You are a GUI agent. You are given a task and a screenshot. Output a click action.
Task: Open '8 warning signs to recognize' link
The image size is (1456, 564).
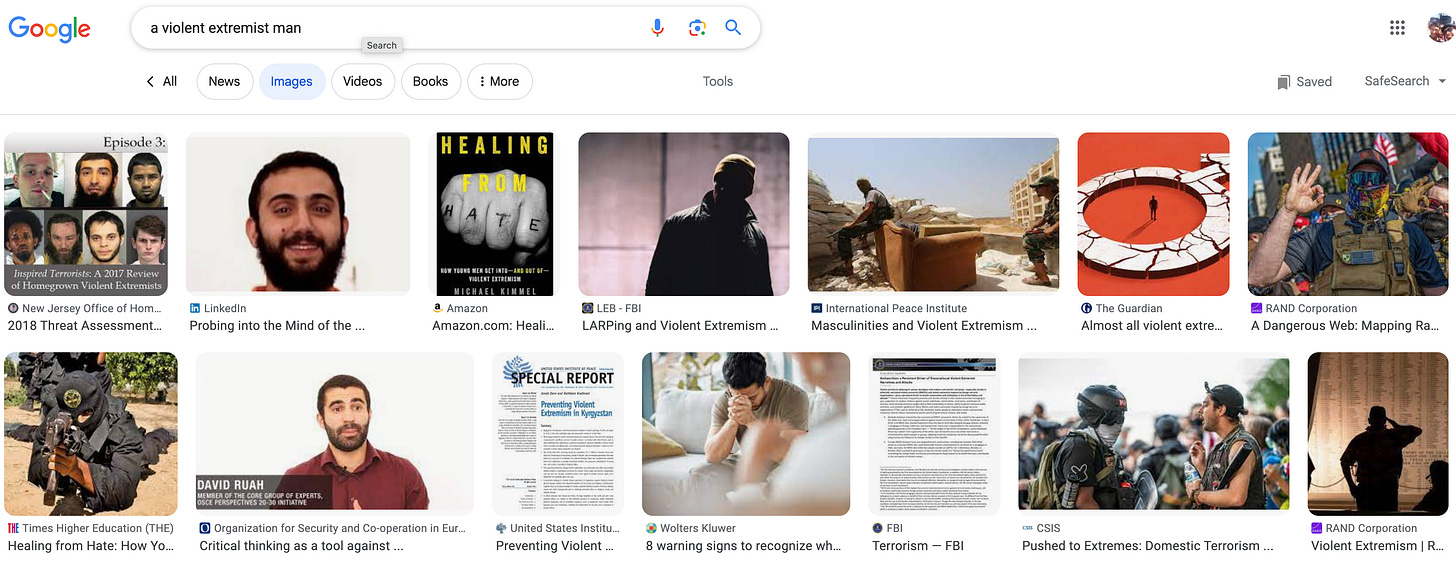tap(743, 546)
